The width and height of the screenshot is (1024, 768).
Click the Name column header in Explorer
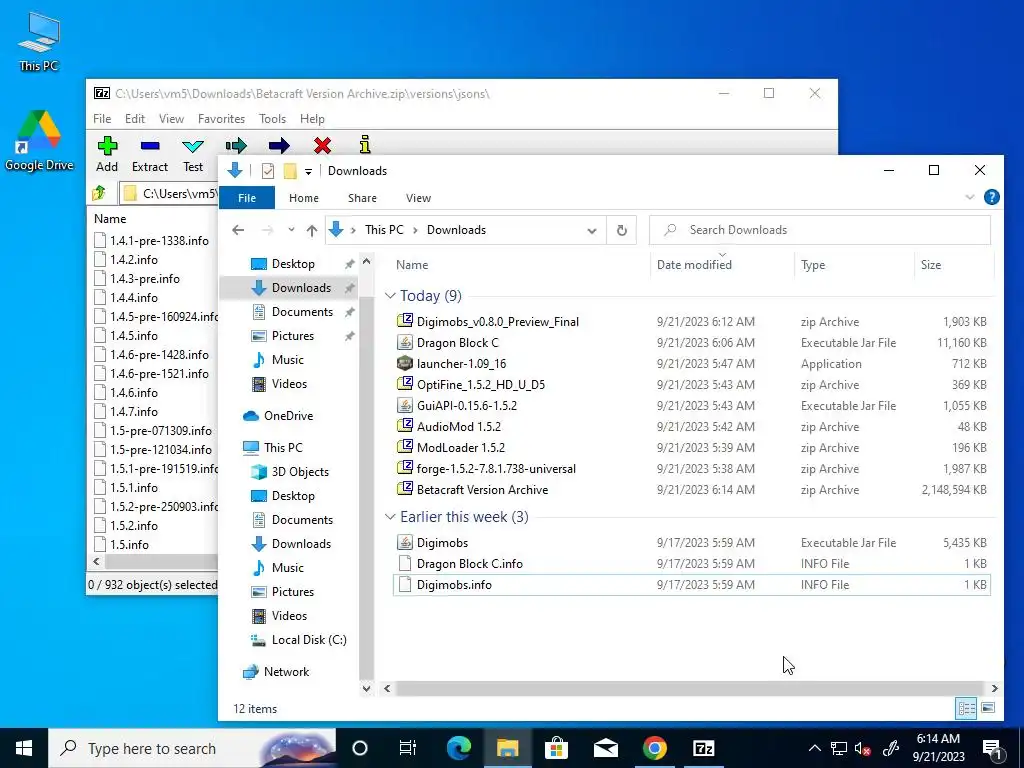tap(520, 264)
